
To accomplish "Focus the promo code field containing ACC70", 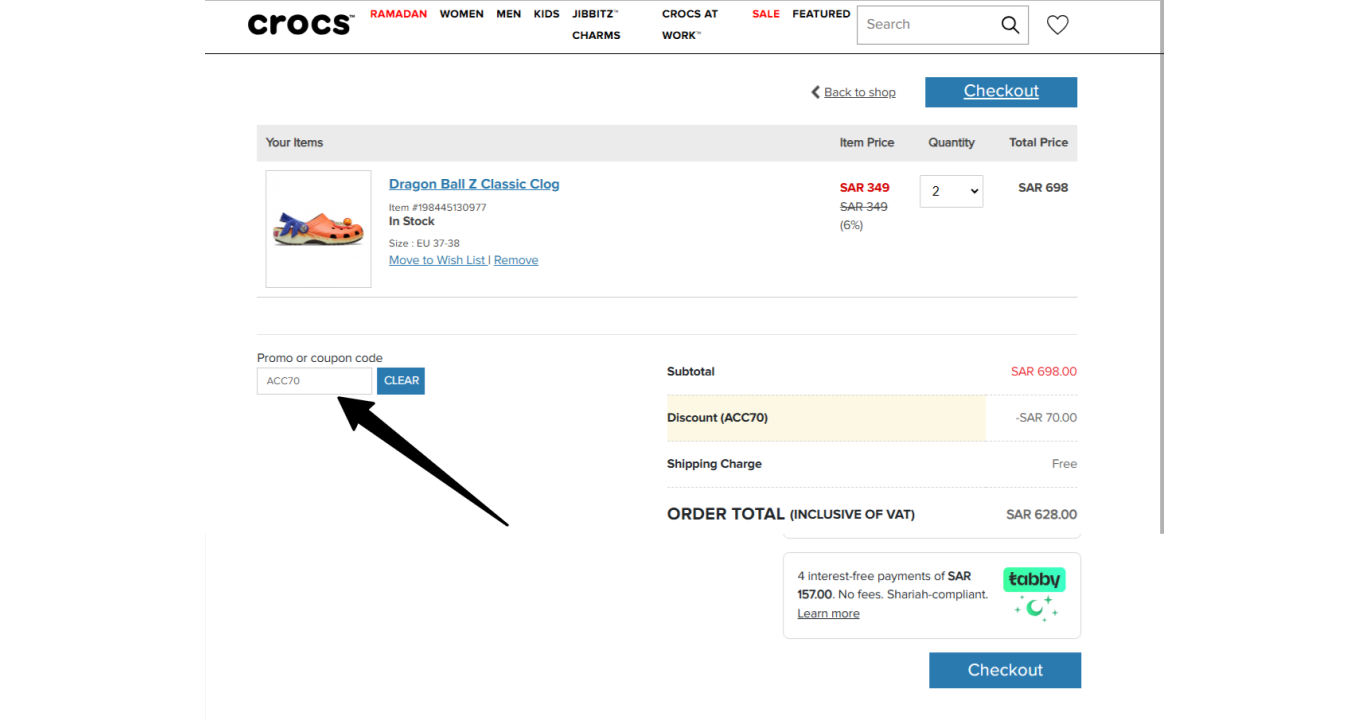I will (314, 381).
